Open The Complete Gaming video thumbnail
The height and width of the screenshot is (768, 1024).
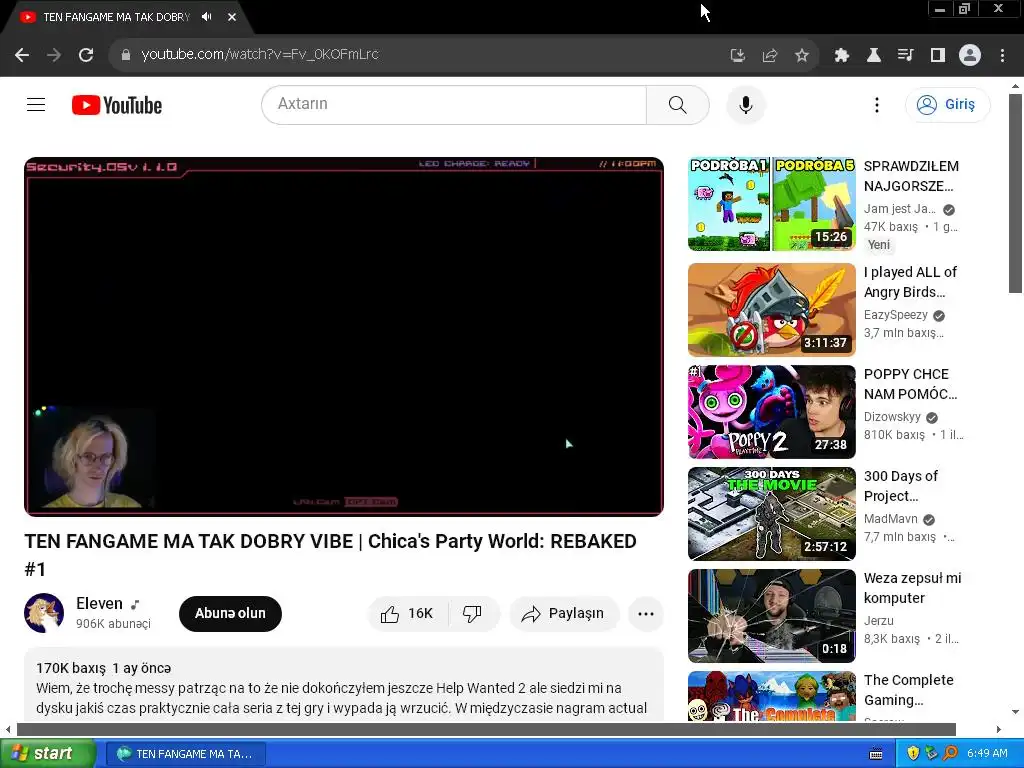coord(772,696)
